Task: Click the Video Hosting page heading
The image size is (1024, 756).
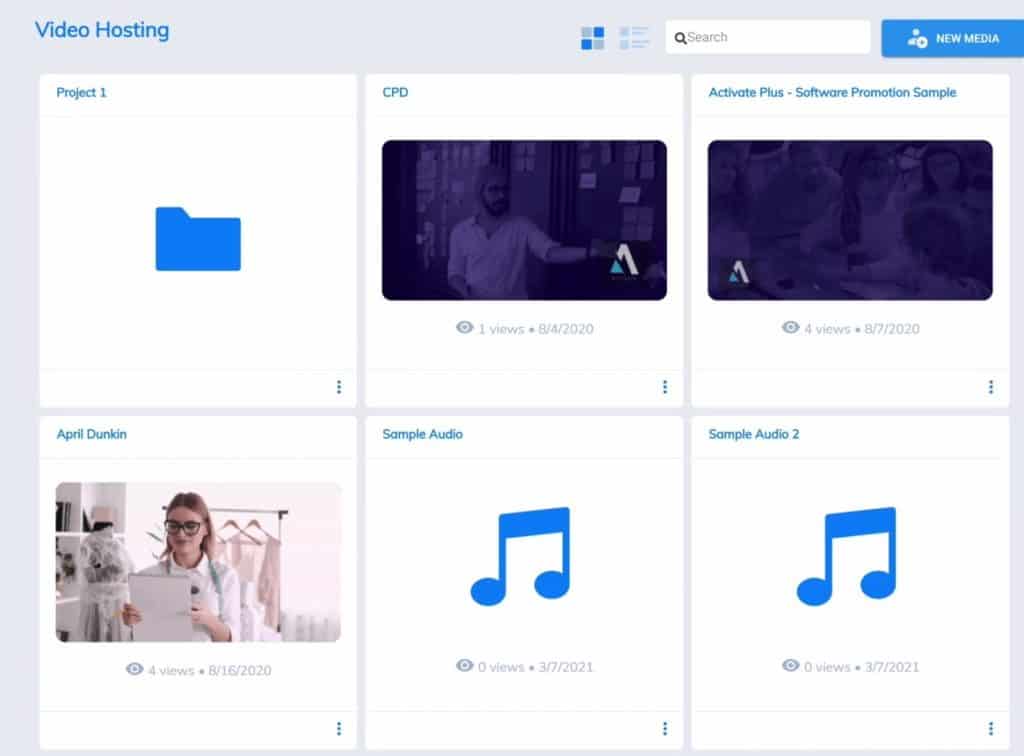Action: pos(102,30)
